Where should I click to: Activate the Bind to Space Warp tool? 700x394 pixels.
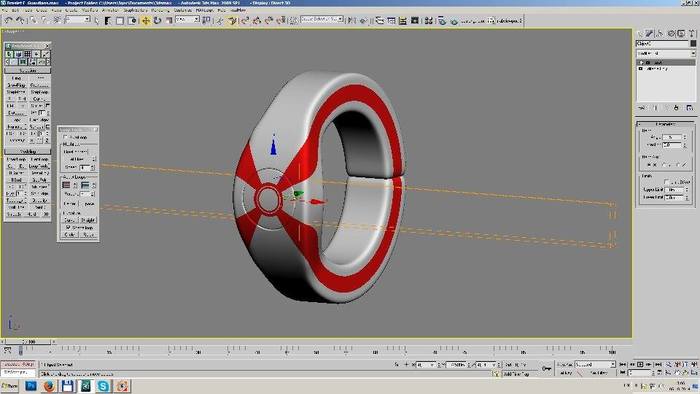pyautogui.click(x=57, y=20)
